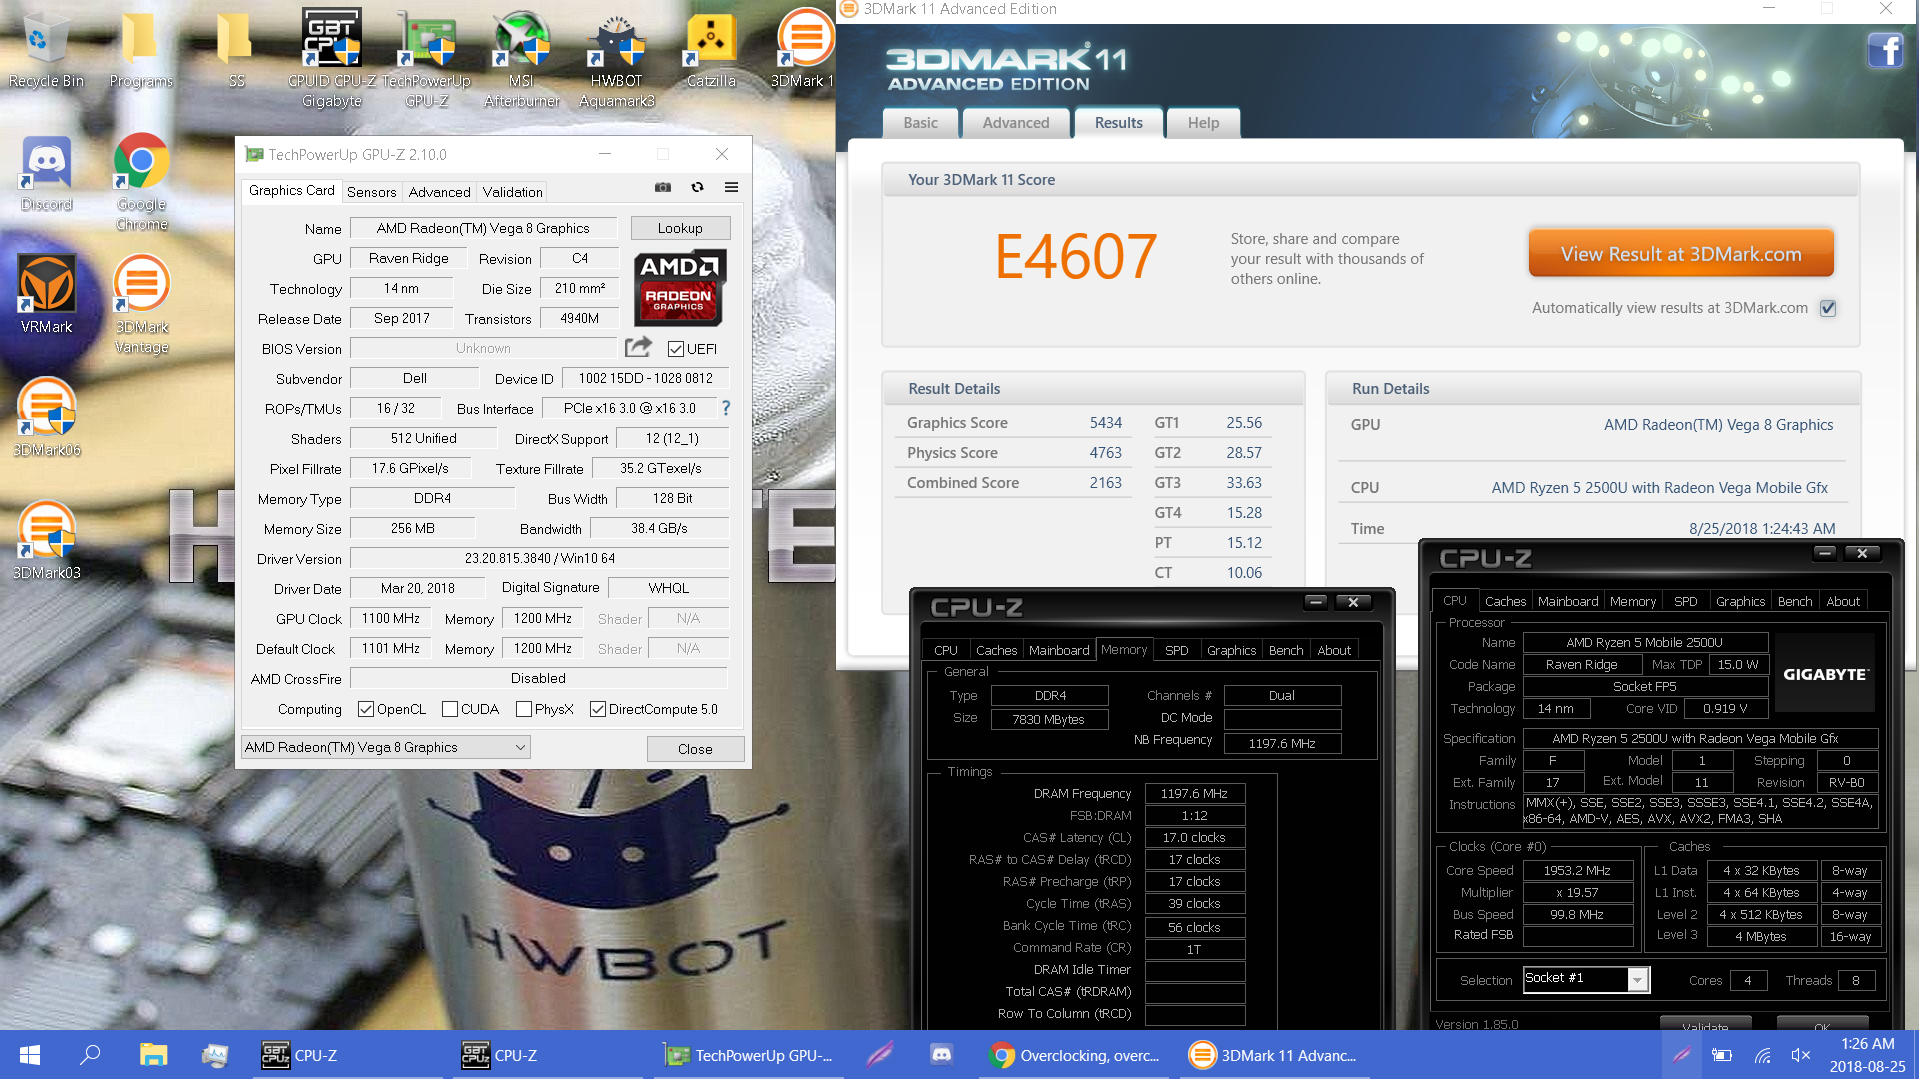Launch TechPowerUp GPU-Z desktop shortcut
This screenshot has height=1079, width=1919.
point(426,58)
